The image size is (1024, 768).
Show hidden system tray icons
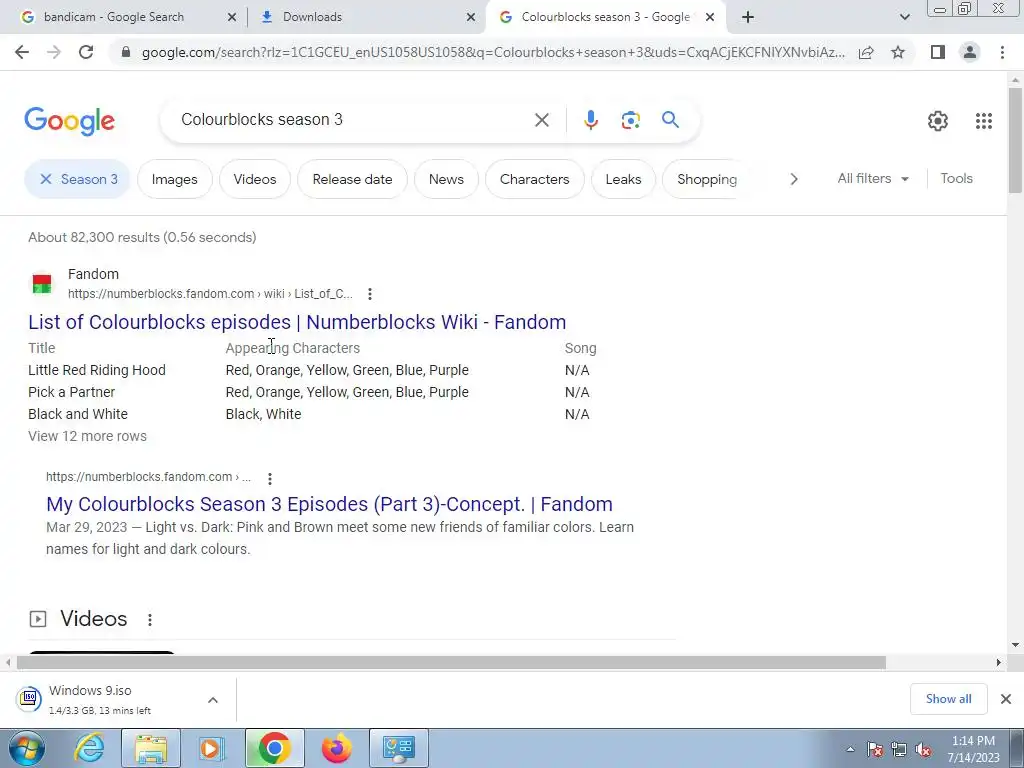pyautogui.click(x=850, y=750)
